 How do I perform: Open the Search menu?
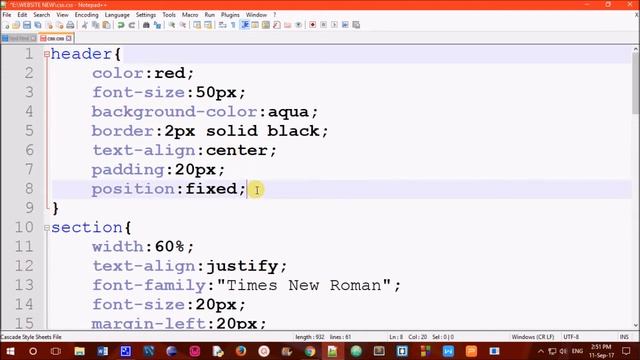42,15
